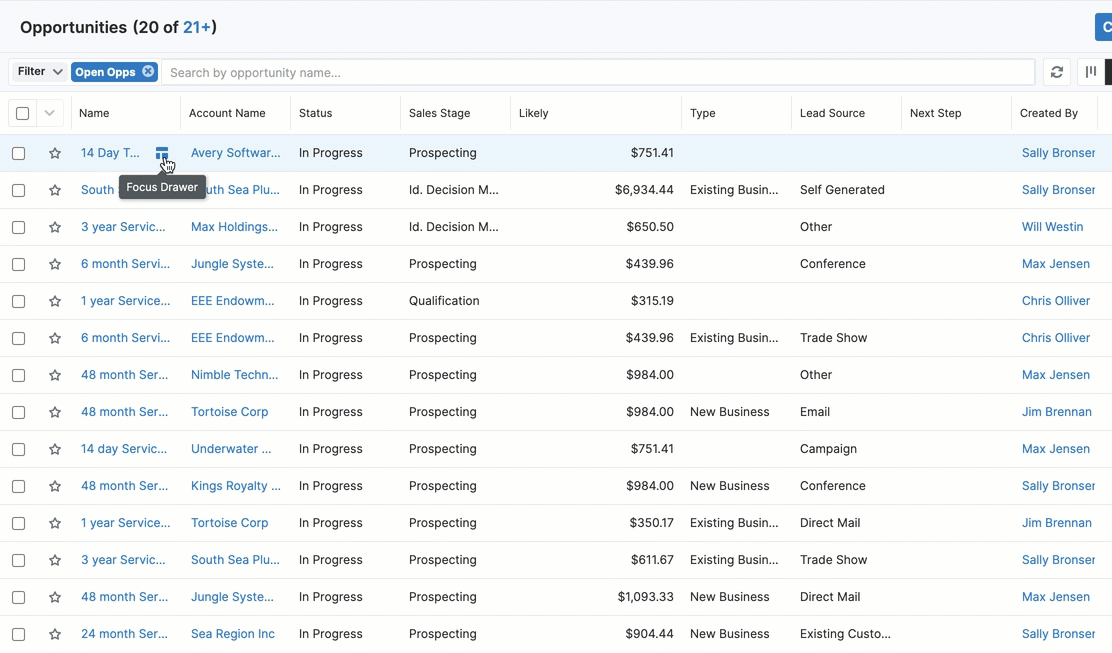Star the Max Holdings 3 year service row
Screen dimensions: 1112x653
55,227
